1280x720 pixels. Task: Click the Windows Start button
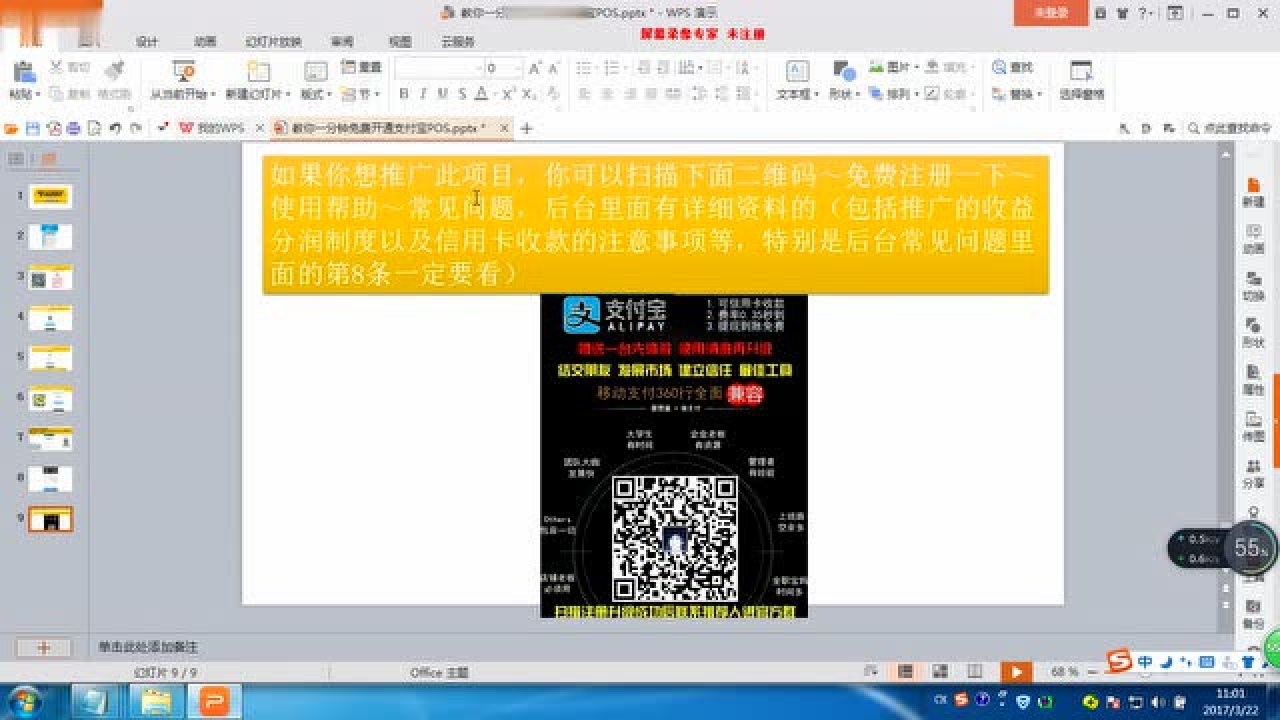tap(23, 701)
